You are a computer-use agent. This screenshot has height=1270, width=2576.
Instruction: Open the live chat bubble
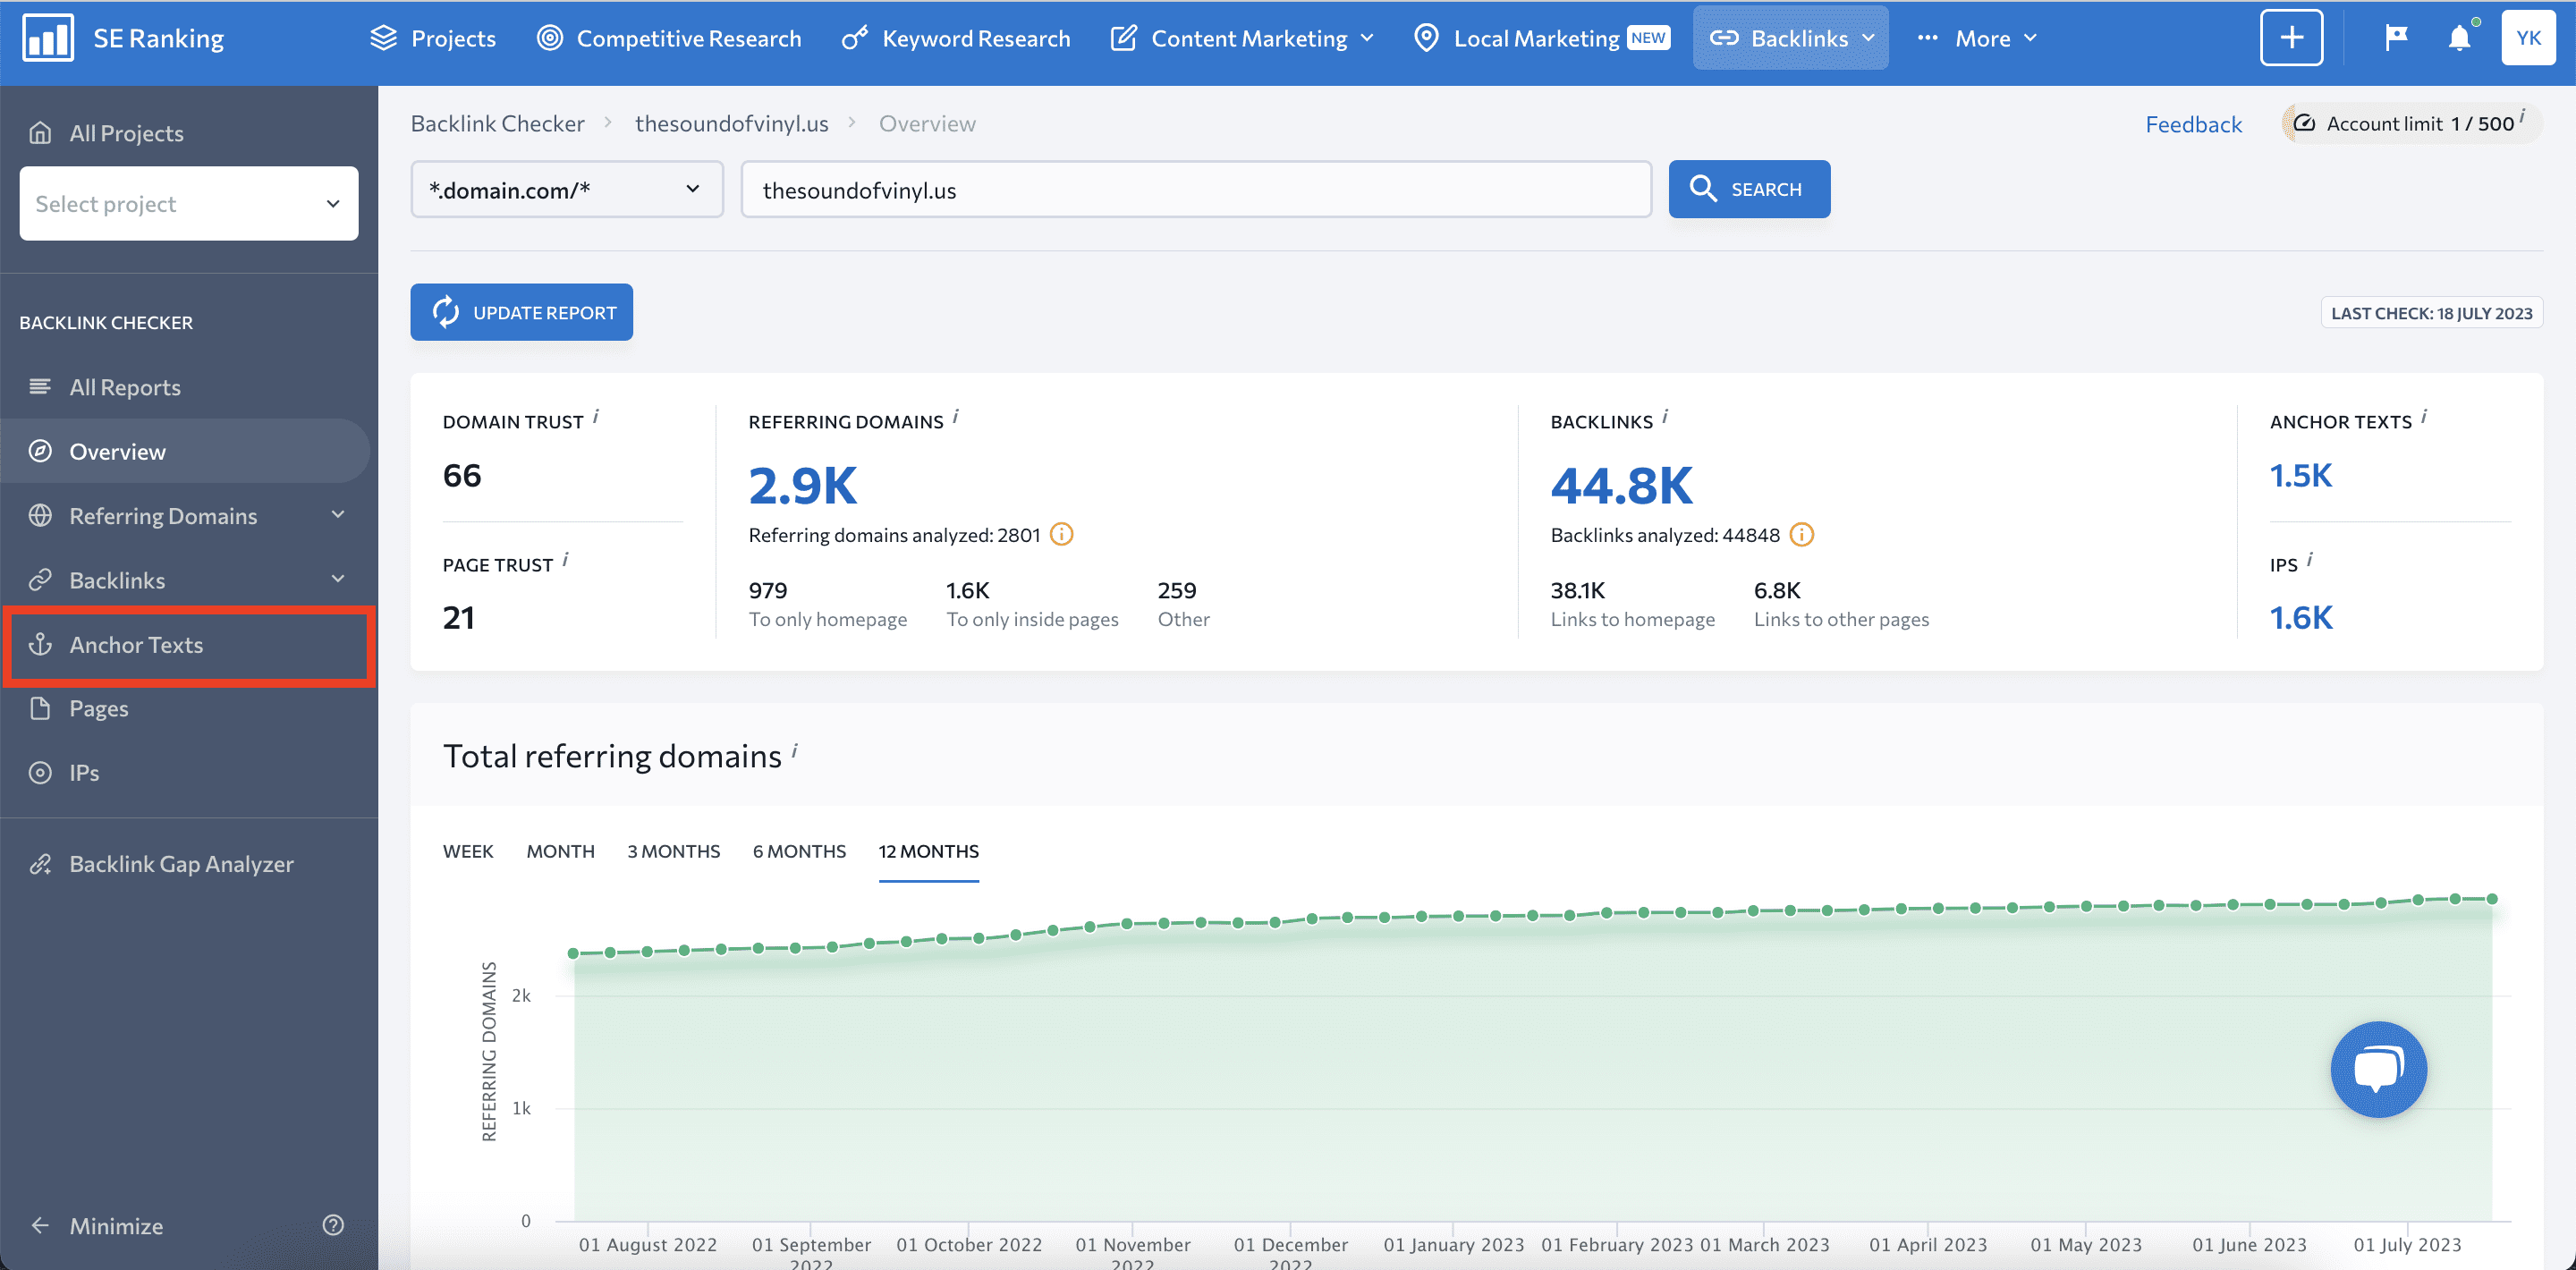point(2378,1069)
